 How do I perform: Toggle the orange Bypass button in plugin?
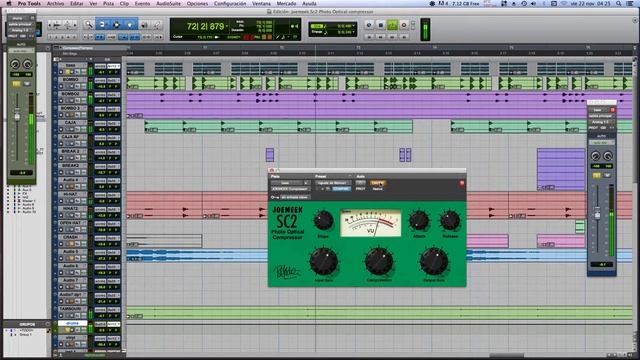[x=378, y=183]
